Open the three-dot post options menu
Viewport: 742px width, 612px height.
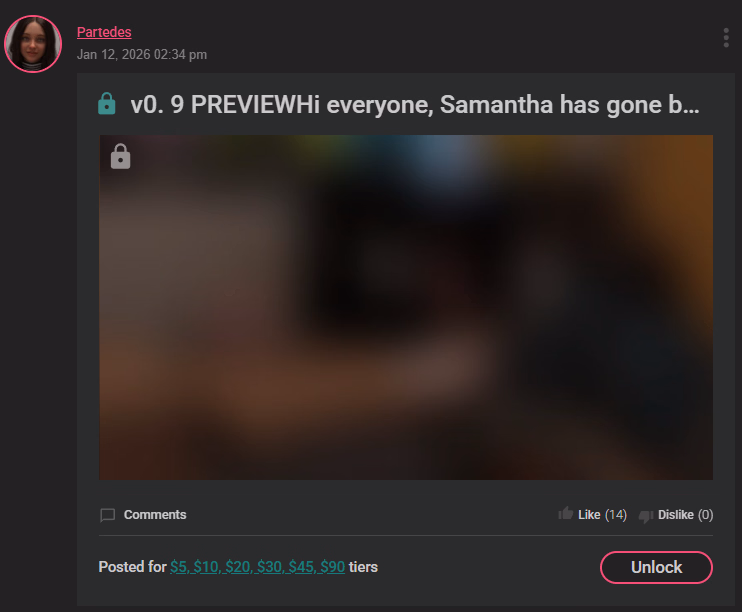726,38
